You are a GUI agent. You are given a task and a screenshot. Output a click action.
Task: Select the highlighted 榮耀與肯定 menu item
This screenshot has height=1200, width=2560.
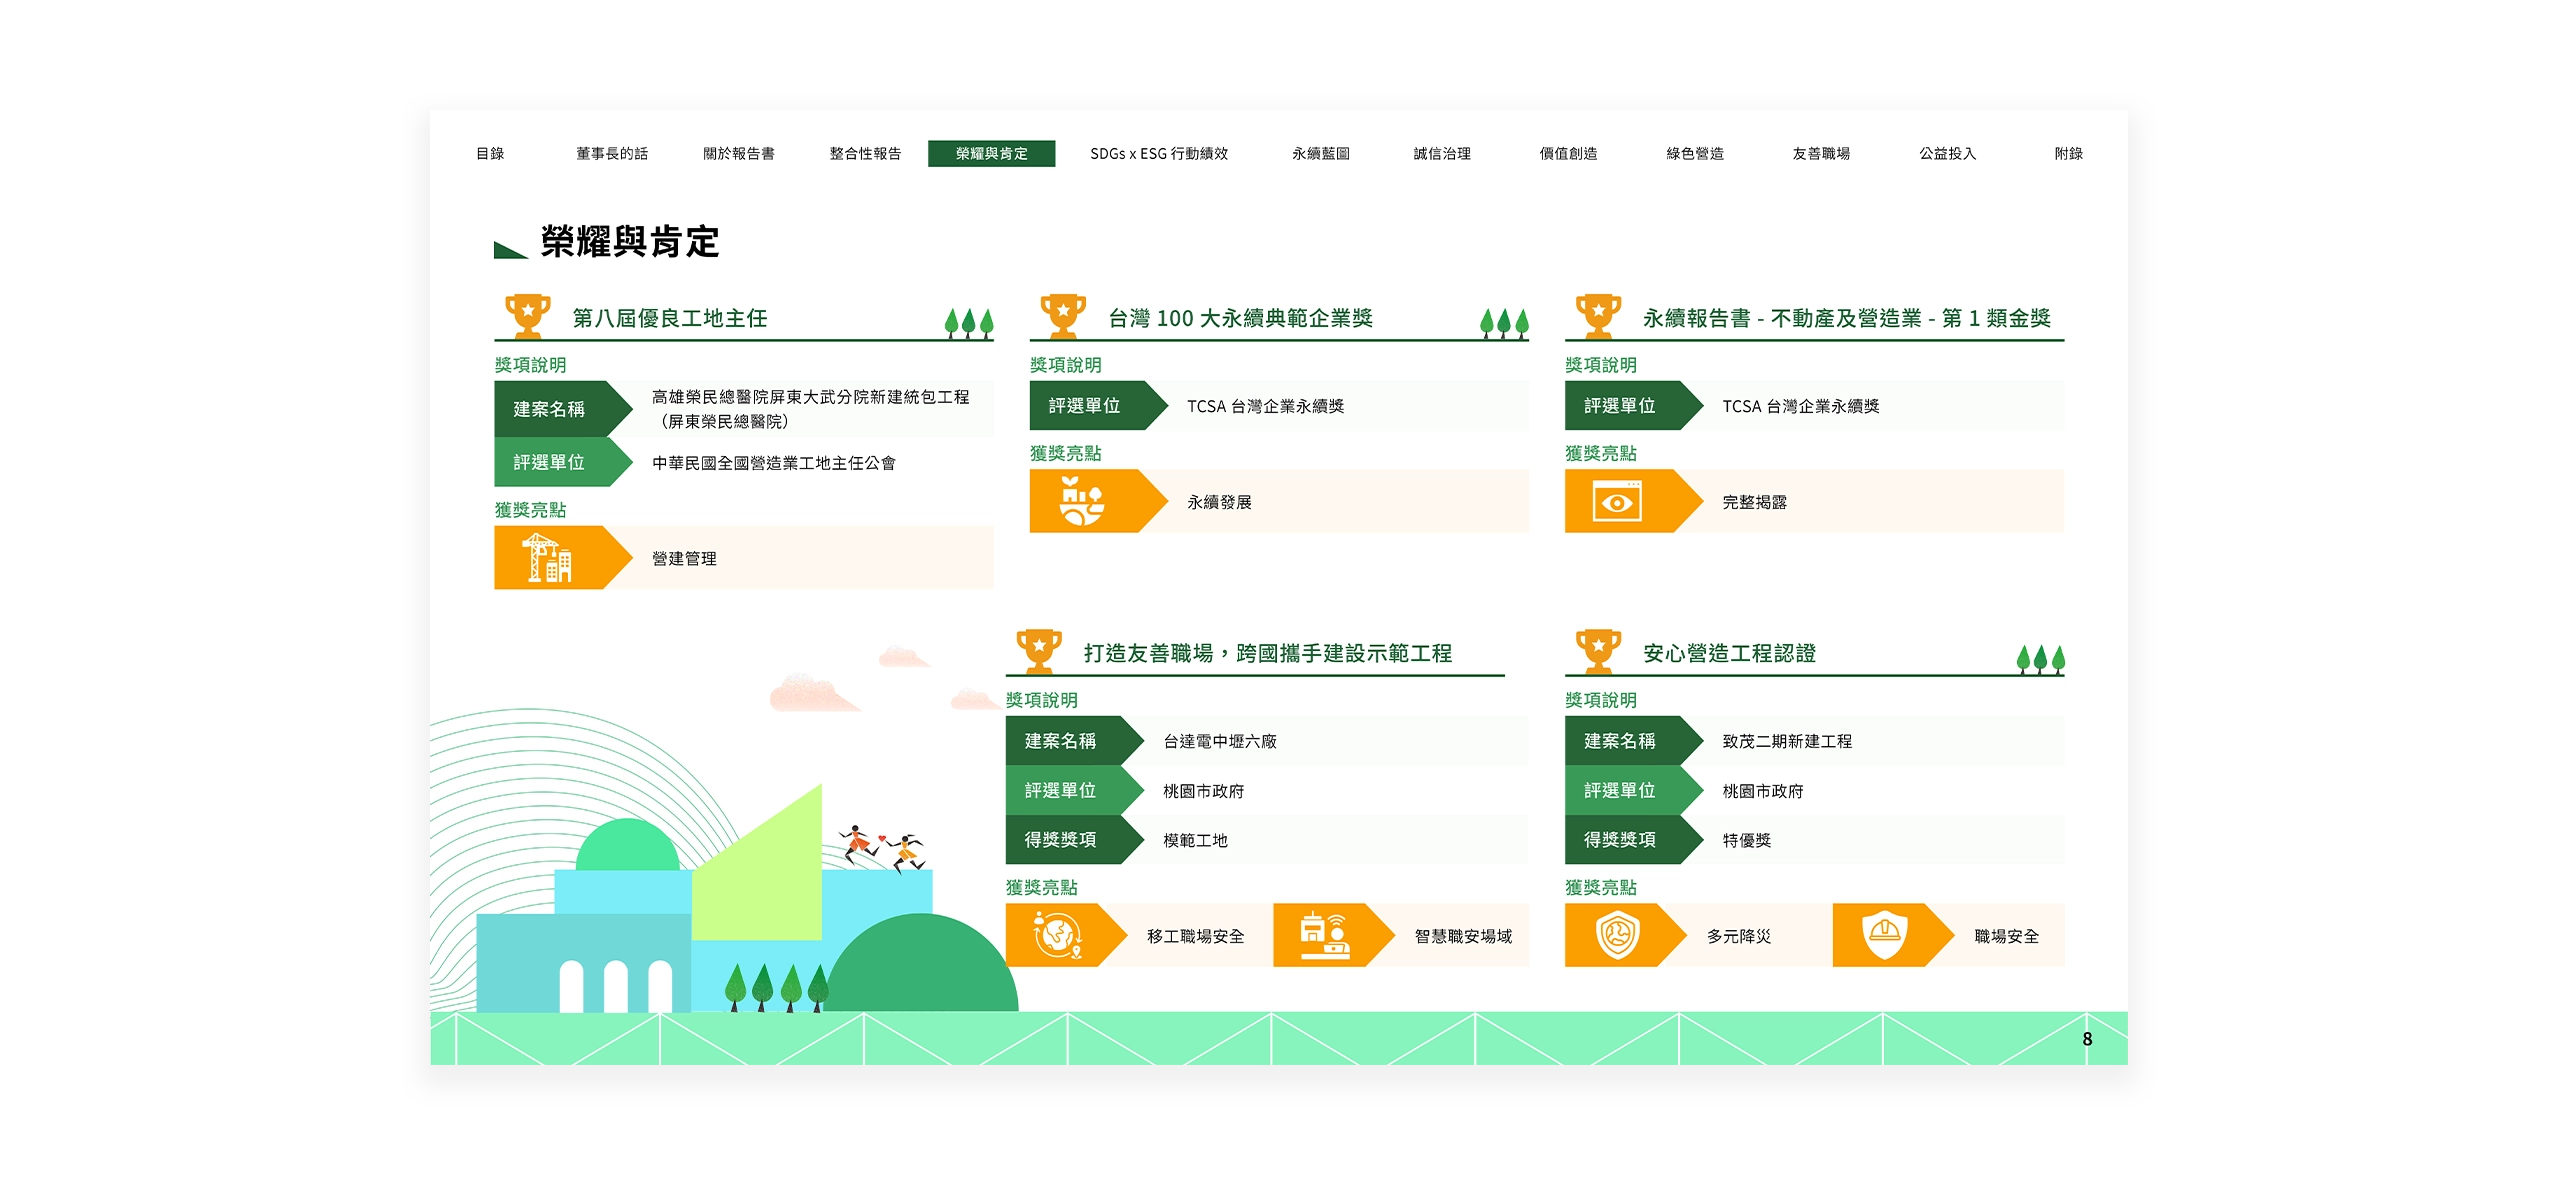coord(992,155)
